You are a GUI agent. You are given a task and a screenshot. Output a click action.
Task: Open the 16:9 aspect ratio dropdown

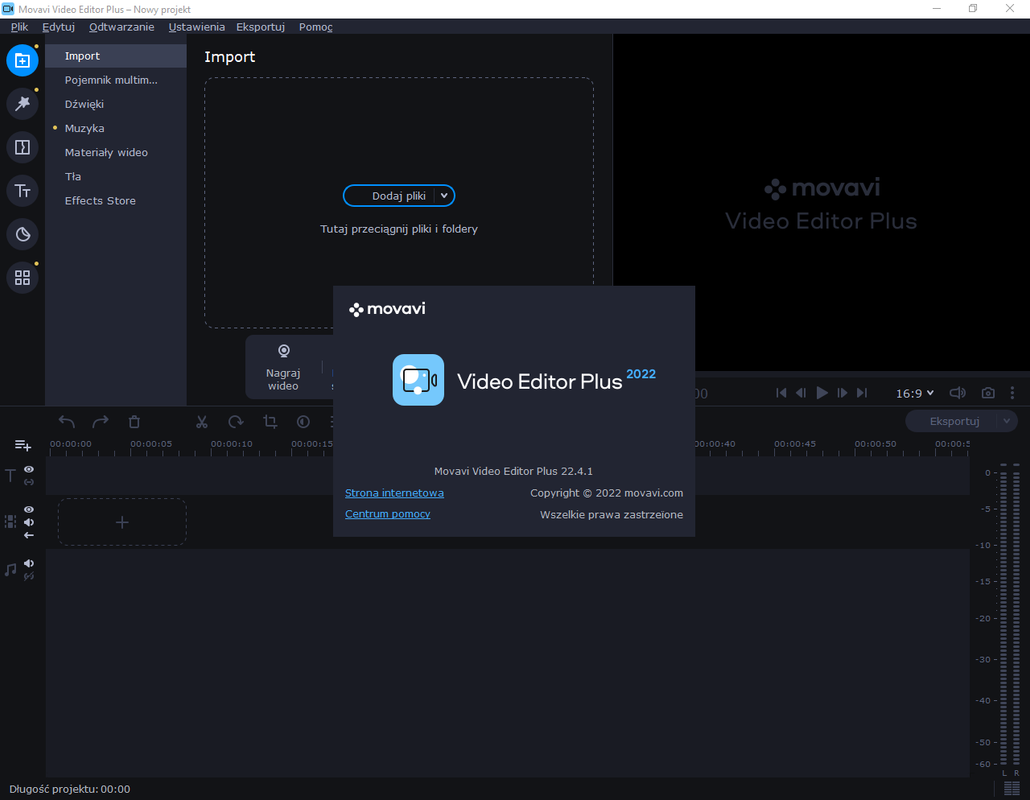tap(915, 393)
